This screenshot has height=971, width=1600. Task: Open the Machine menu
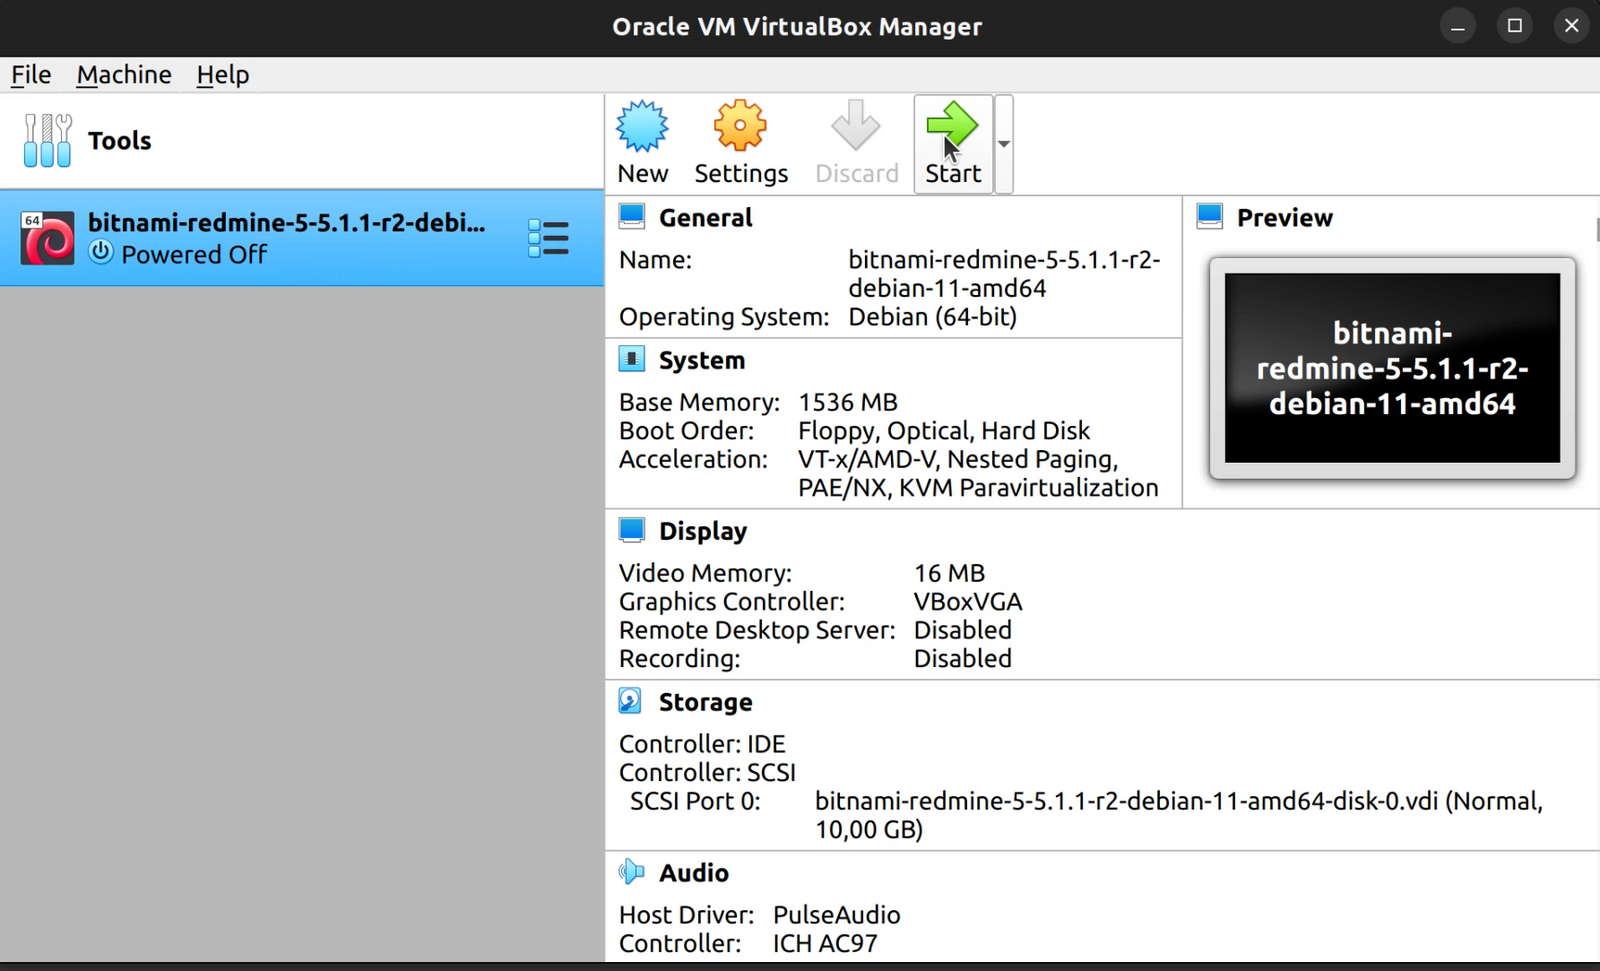point(124,74)
